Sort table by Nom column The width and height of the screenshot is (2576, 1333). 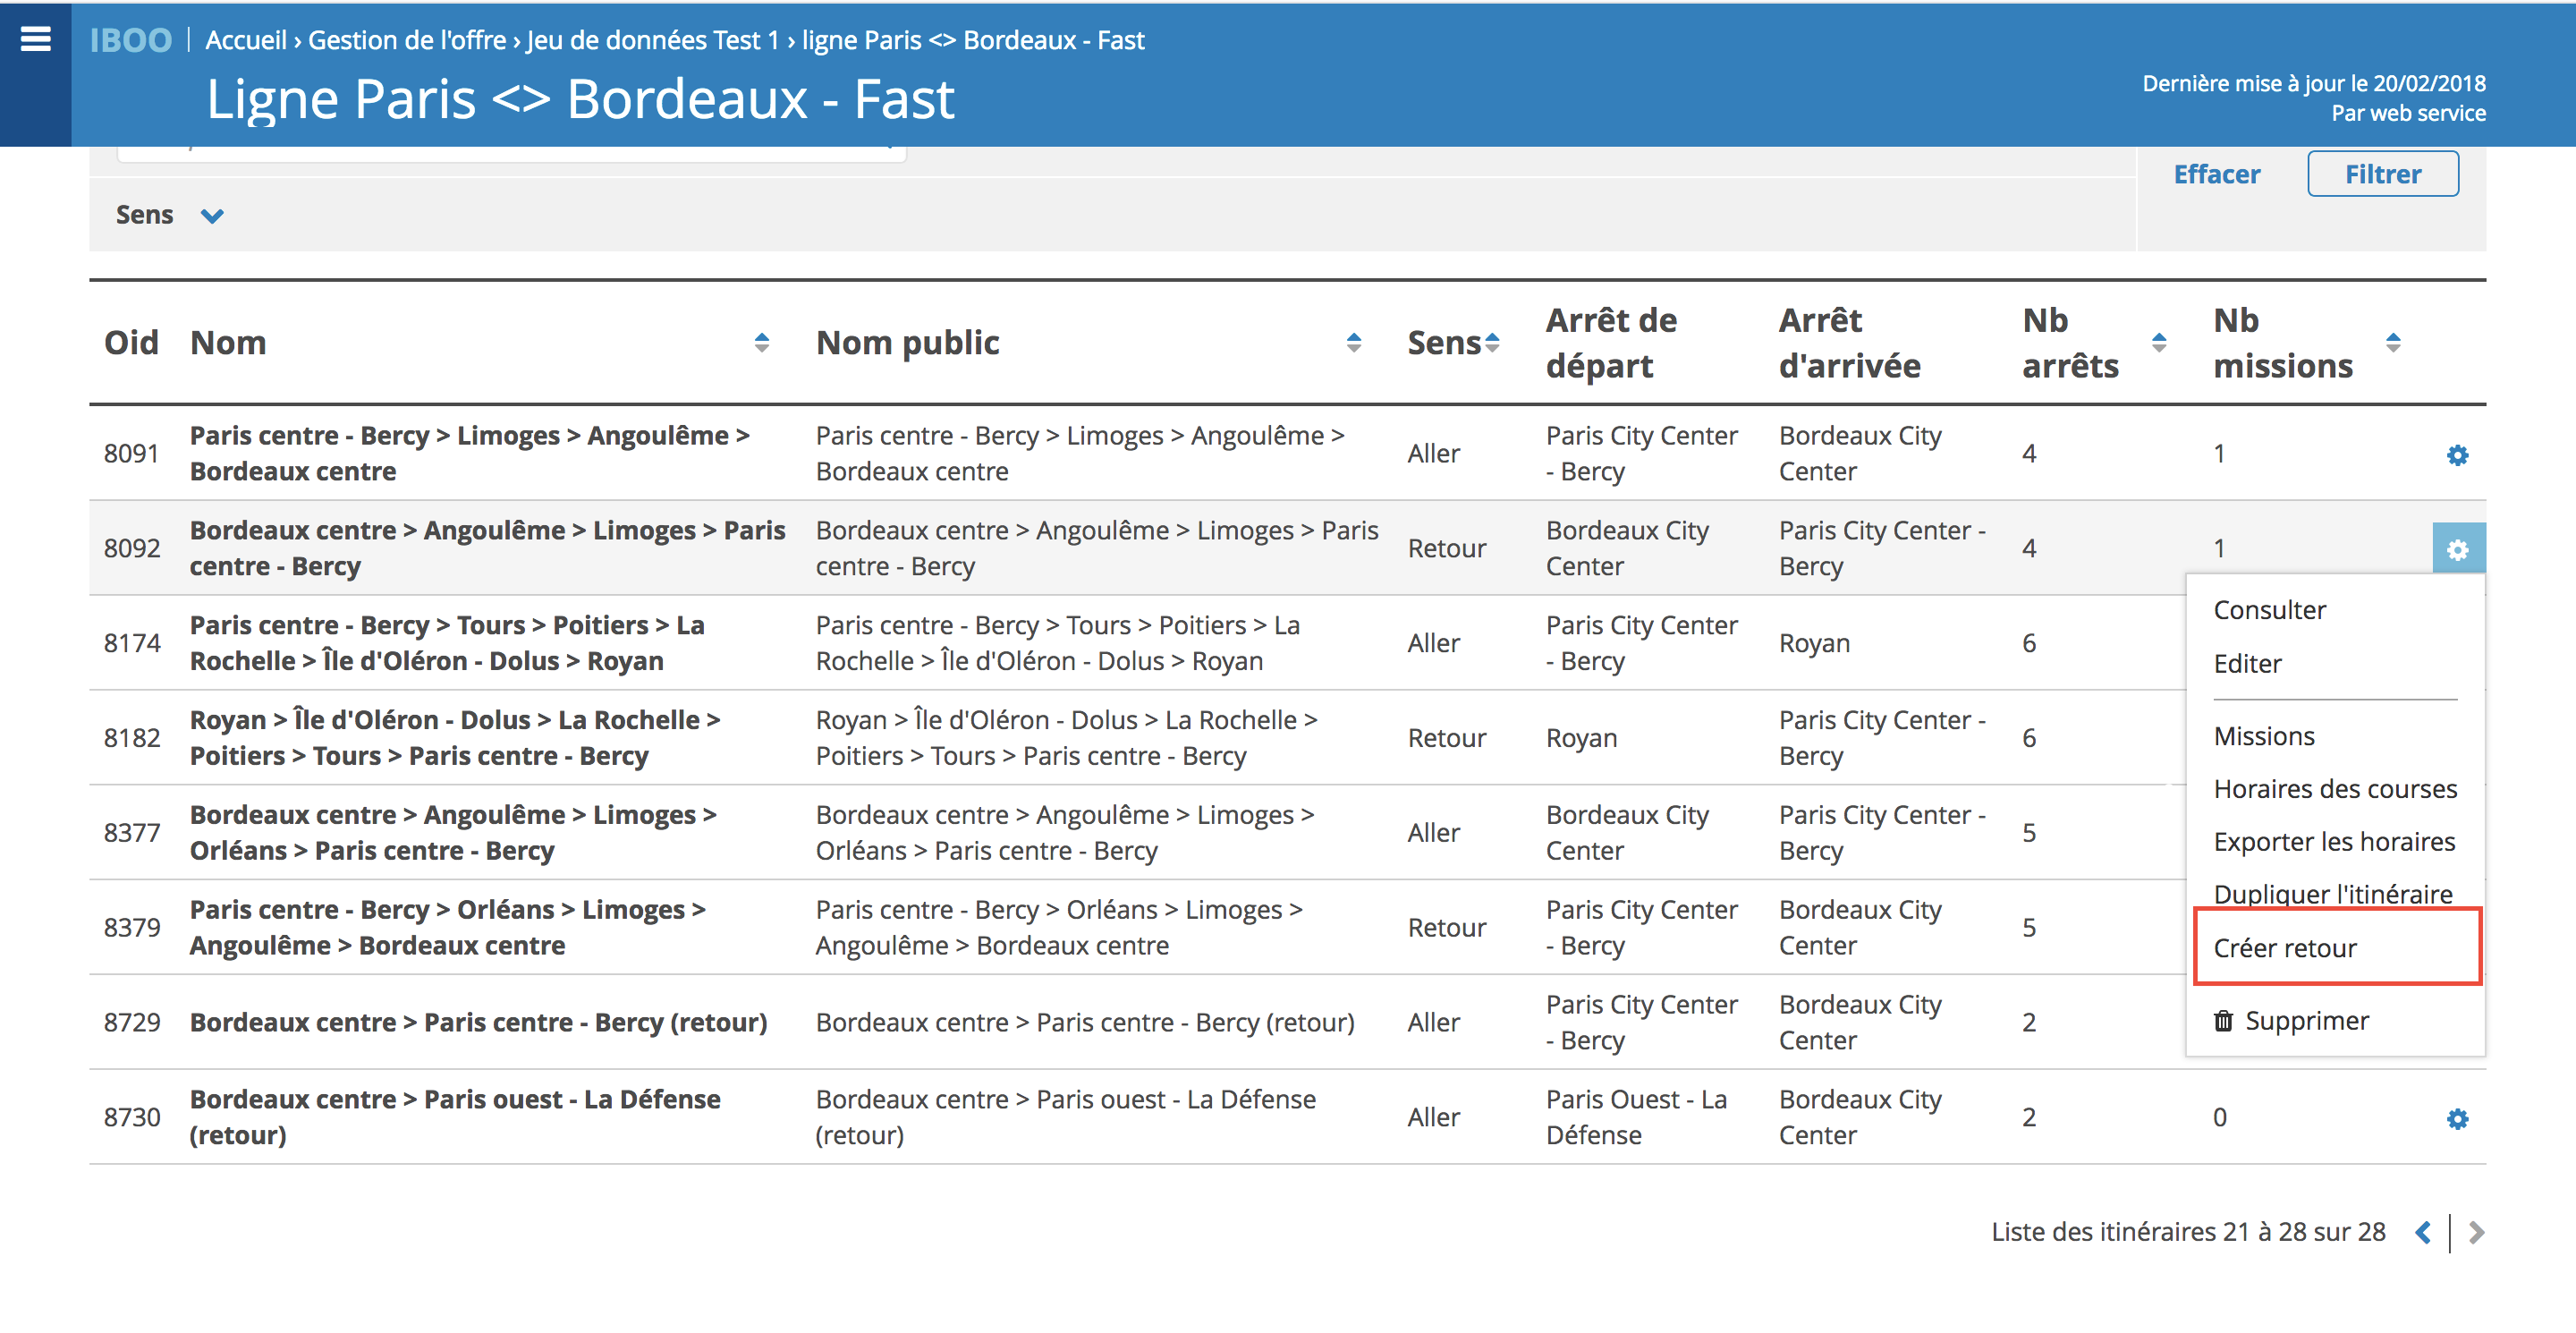[761, 343]
